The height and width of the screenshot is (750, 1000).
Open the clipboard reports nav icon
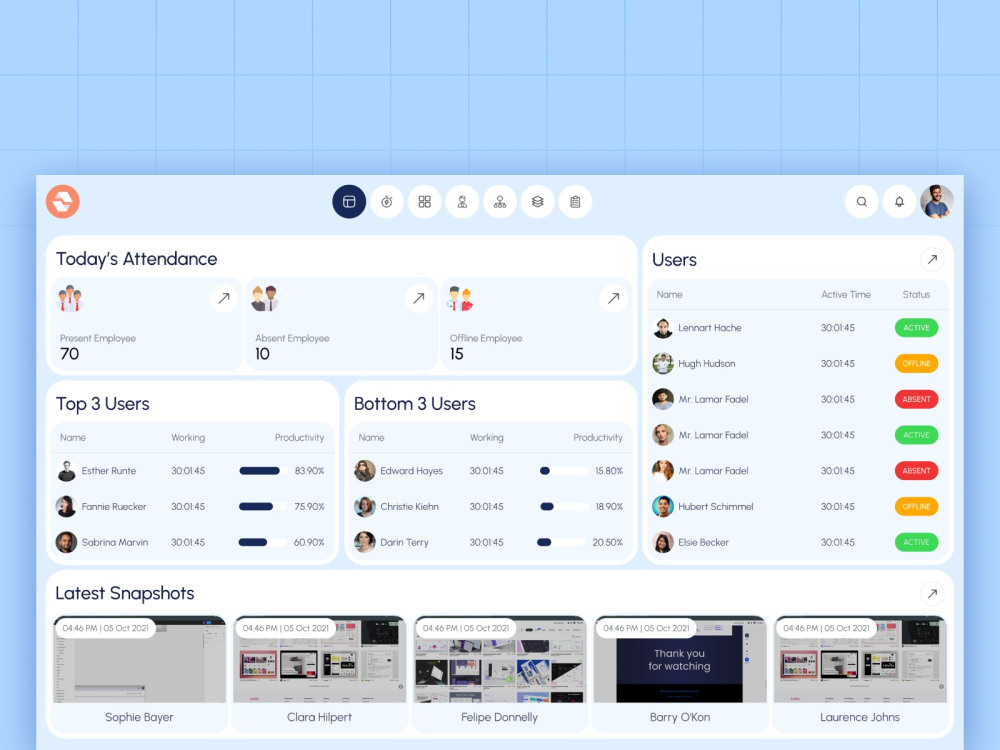click(575, 202)
